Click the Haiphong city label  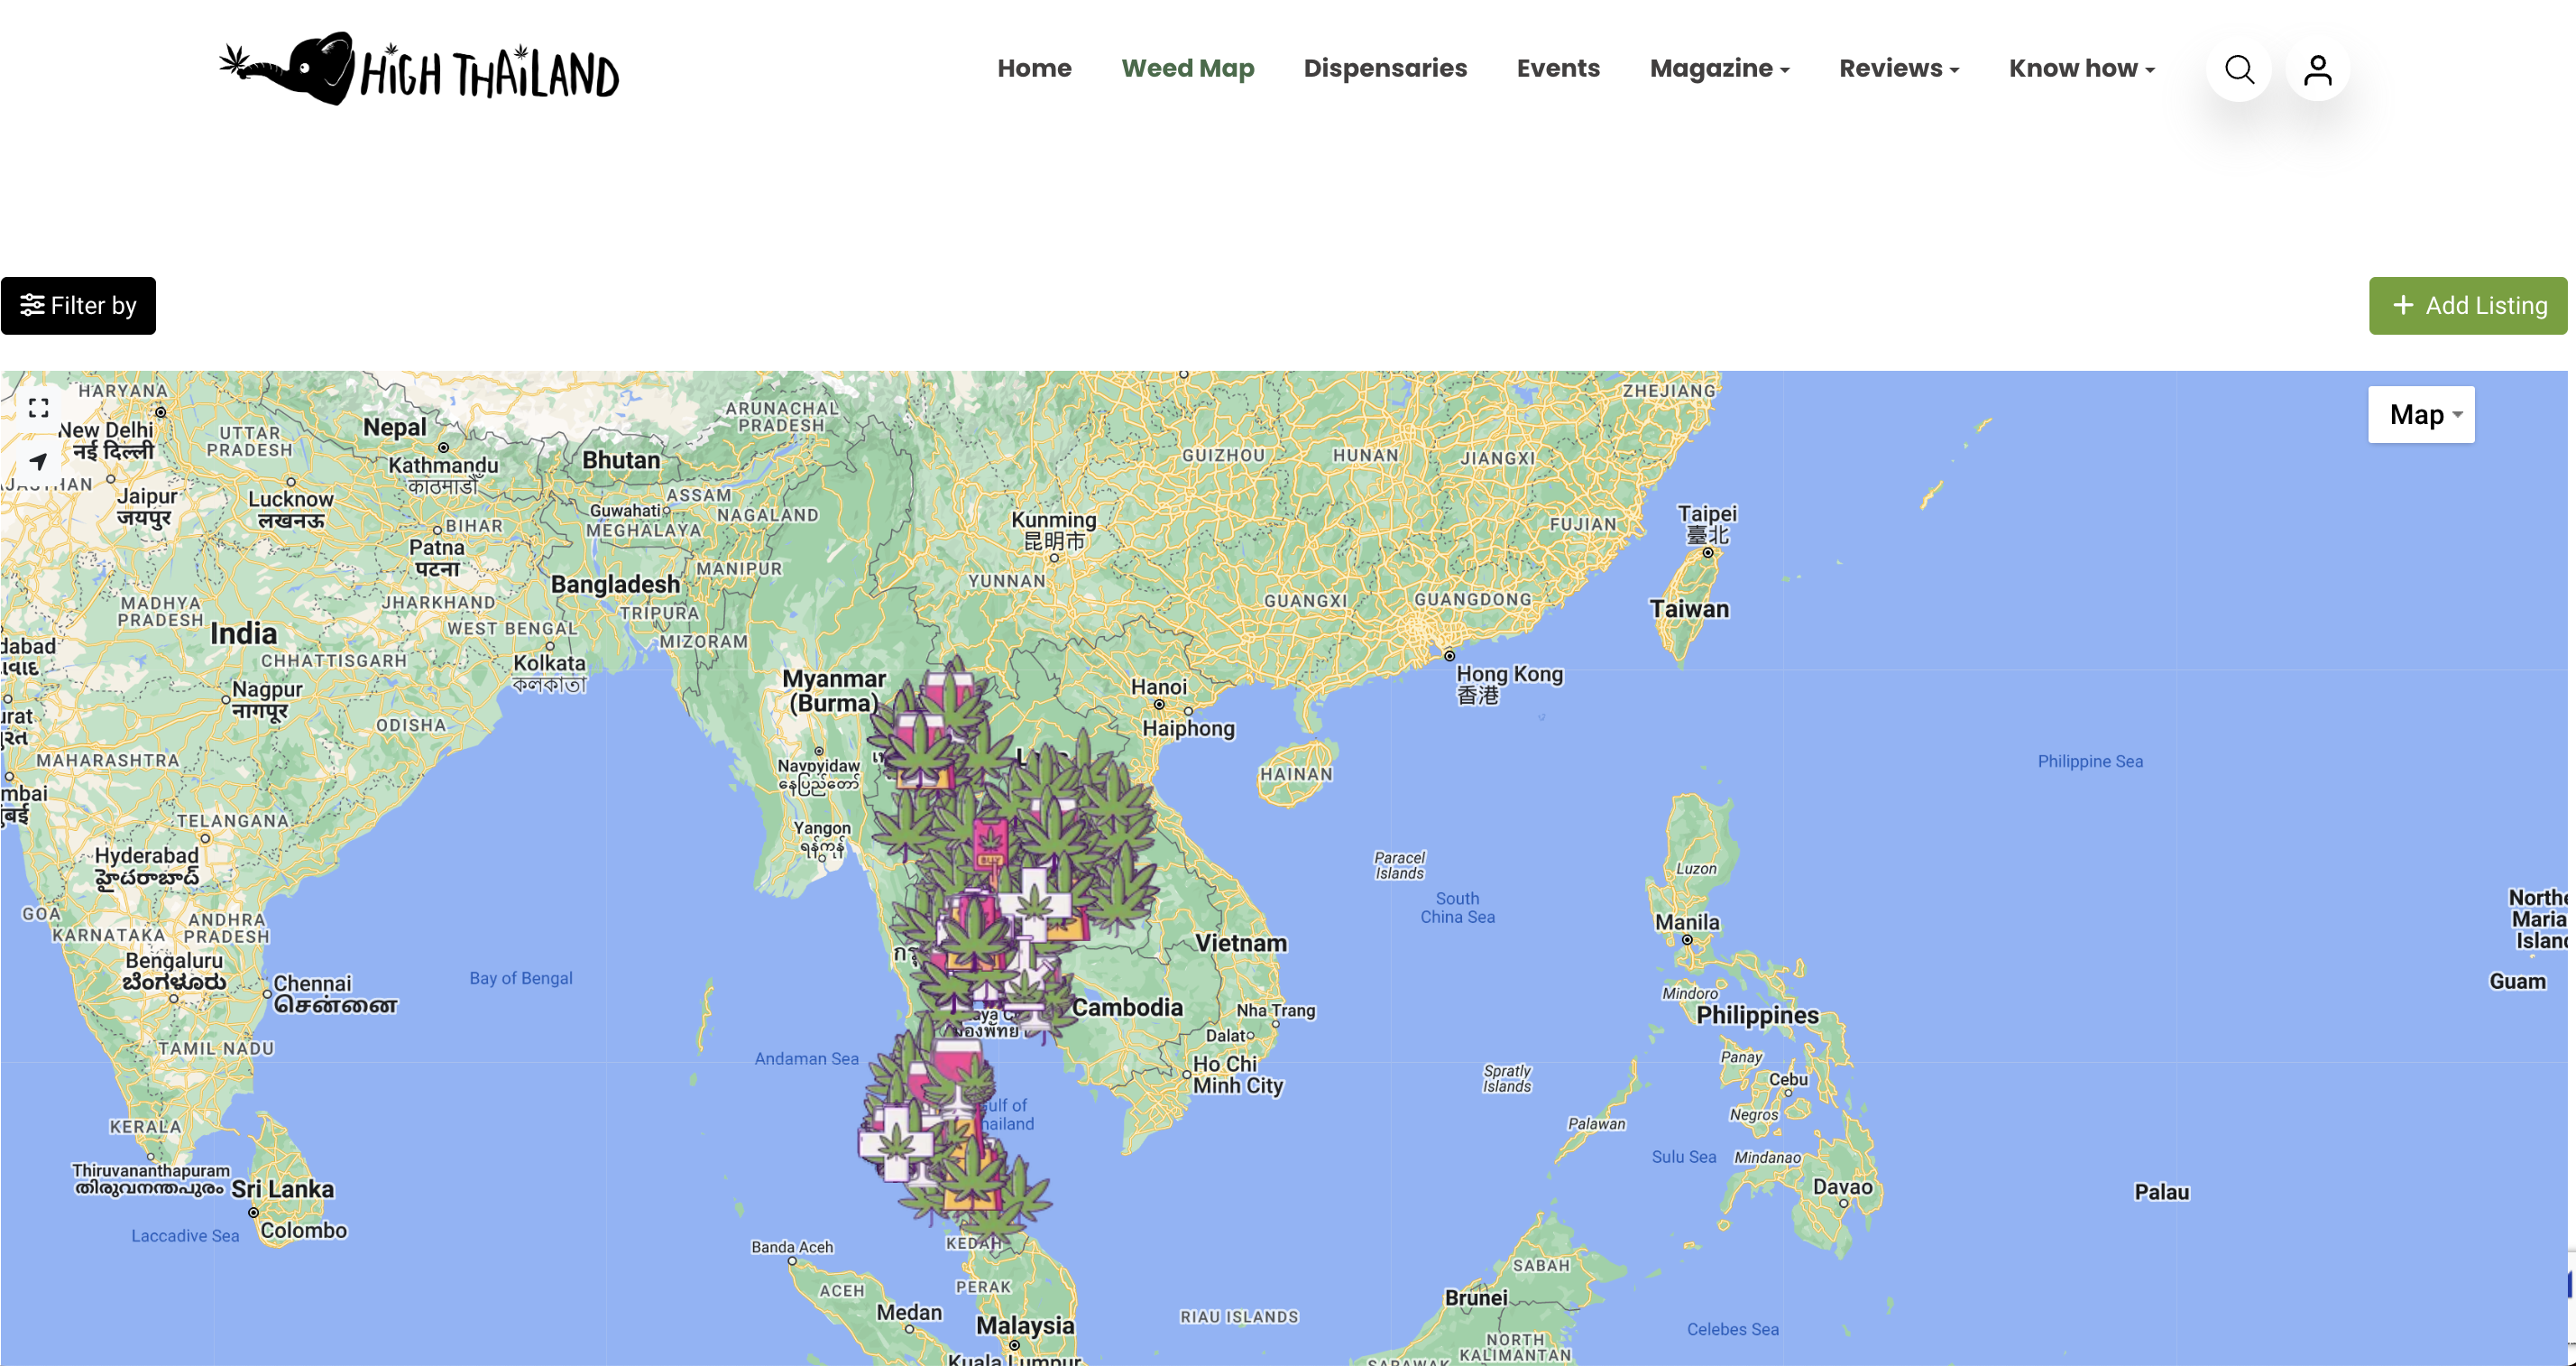(1188, 728)
